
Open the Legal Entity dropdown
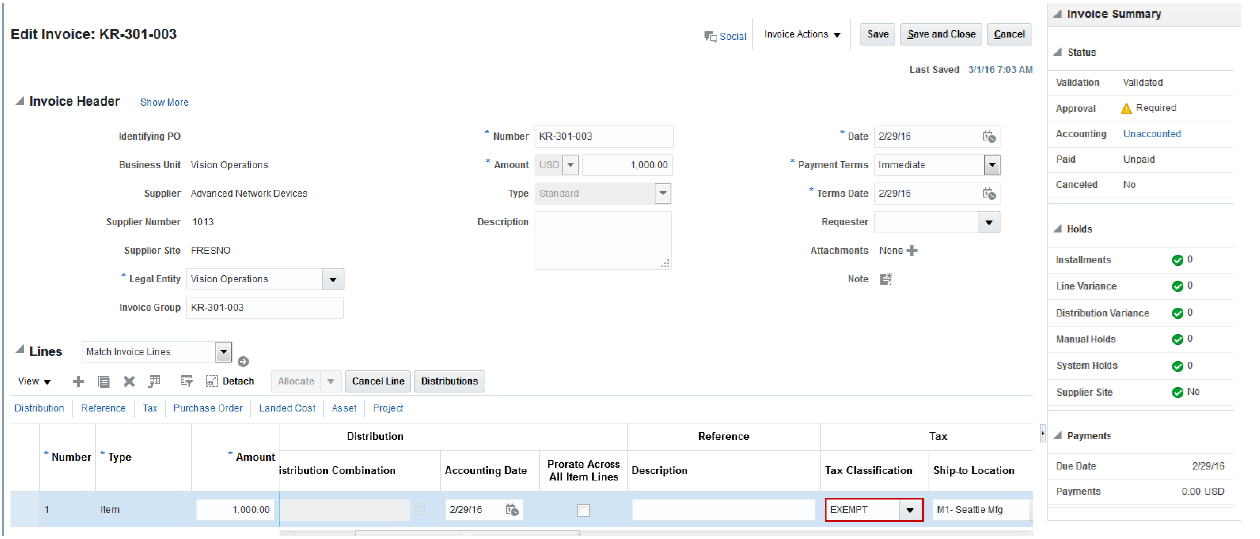click(334, 279)
